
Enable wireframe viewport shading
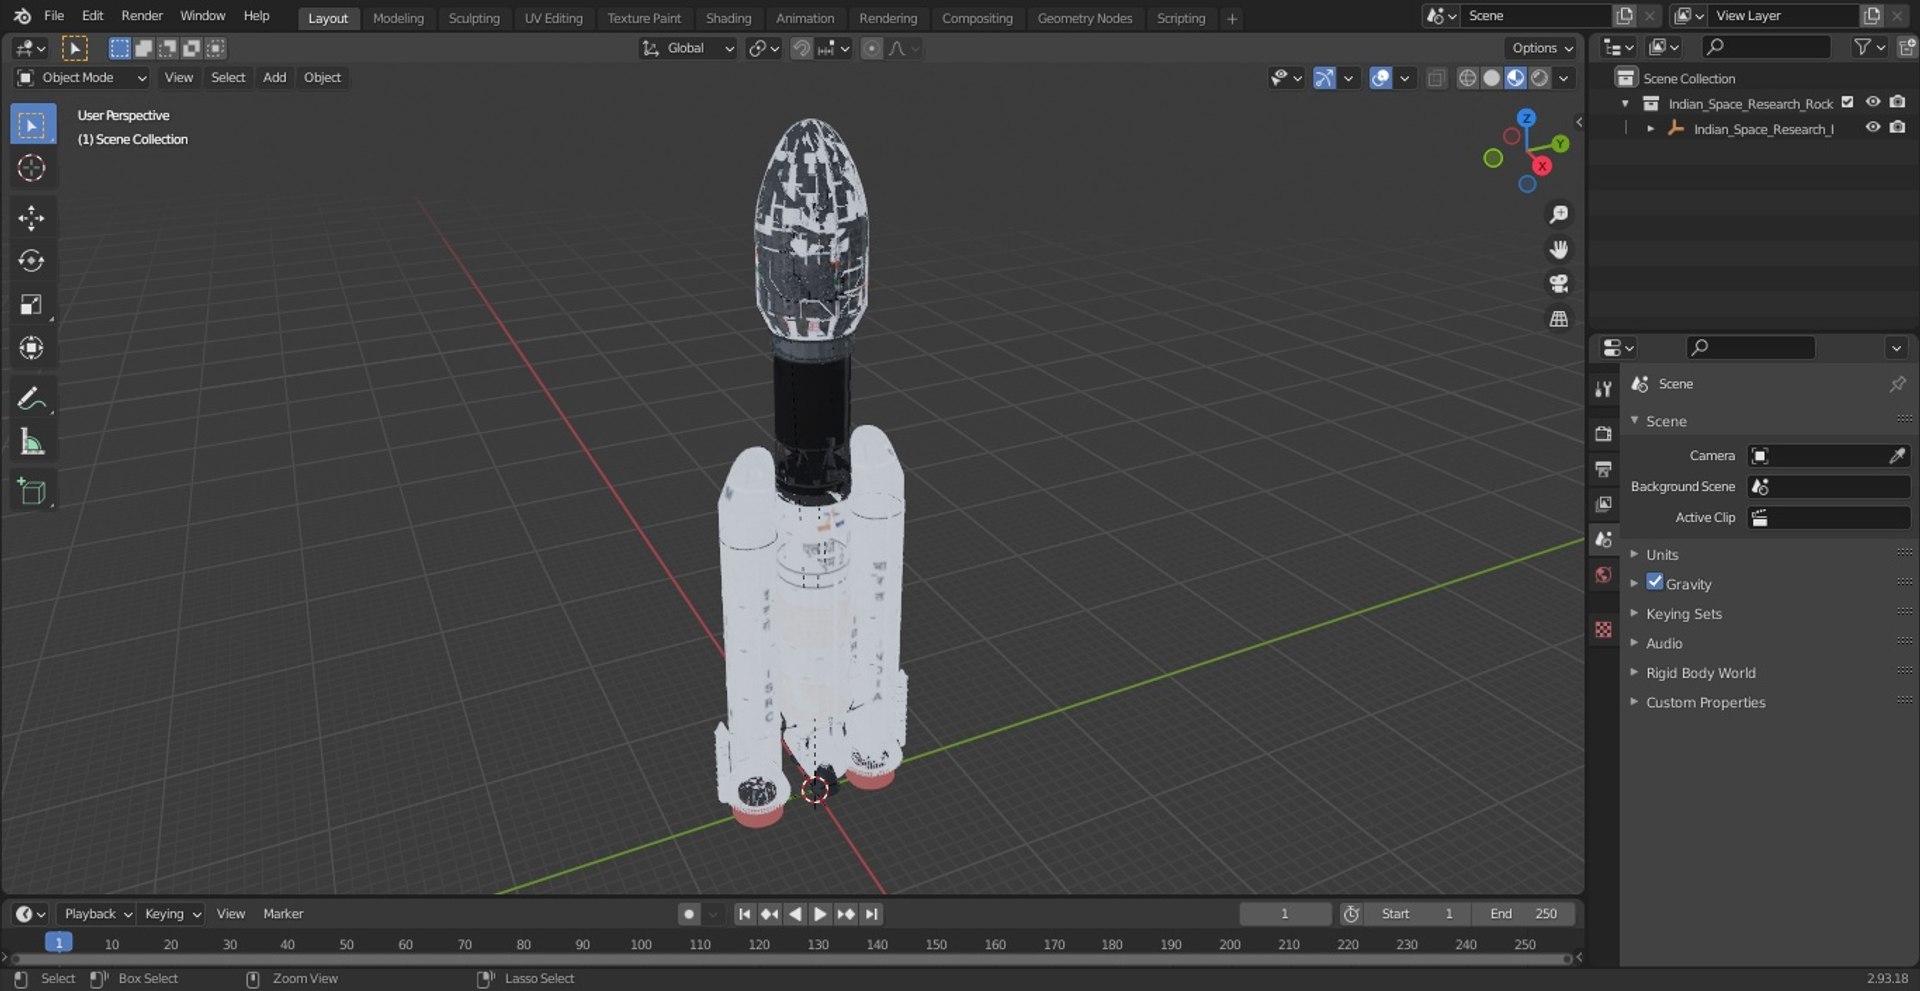pyautogui.click(x=1467, y=78)
